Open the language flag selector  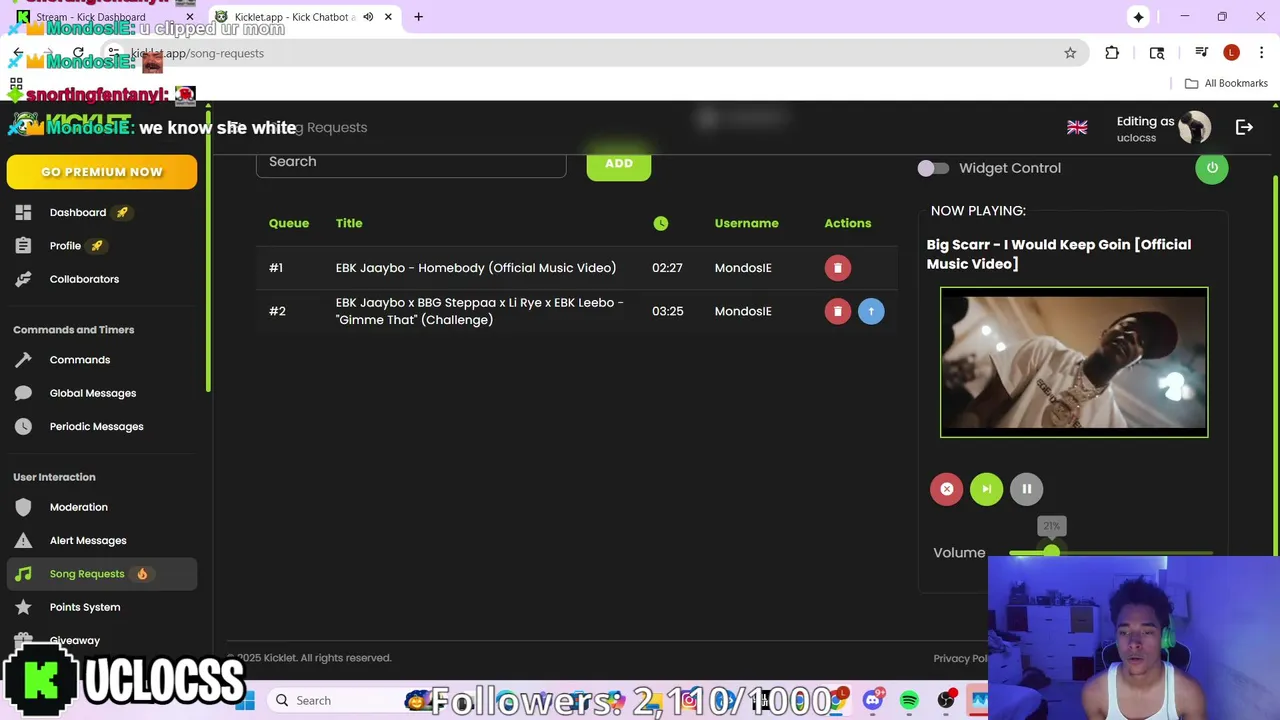(x=1077, y=127)
